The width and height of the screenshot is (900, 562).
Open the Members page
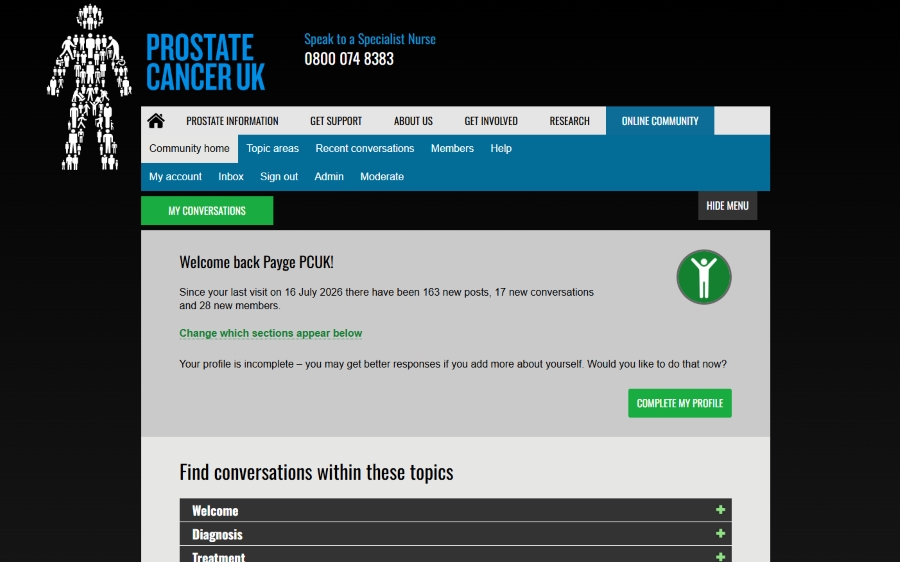tap(452, 149)
